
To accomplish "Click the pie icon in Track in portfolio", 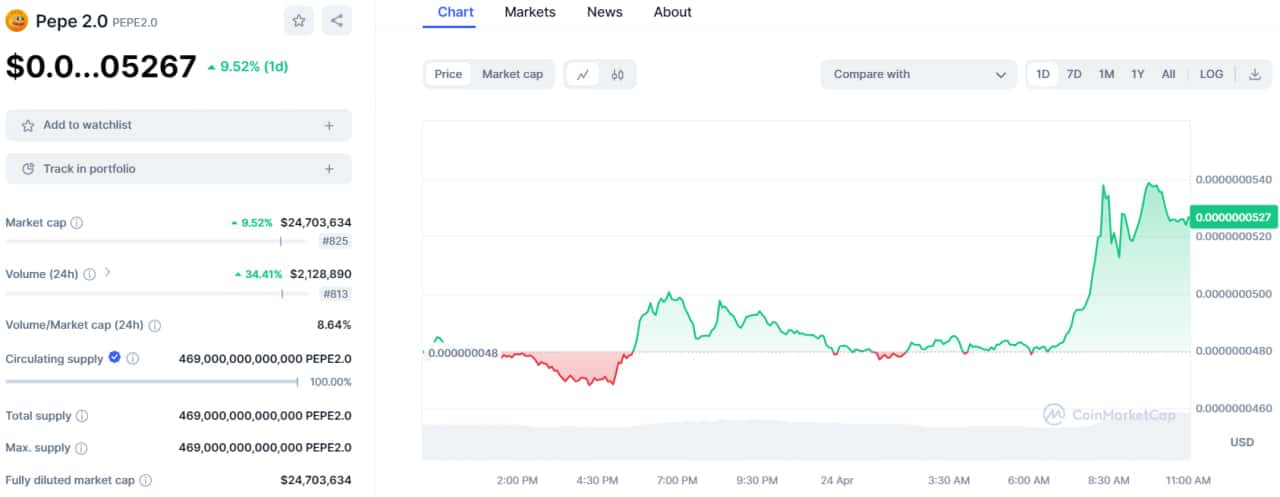I will [28, 169].
